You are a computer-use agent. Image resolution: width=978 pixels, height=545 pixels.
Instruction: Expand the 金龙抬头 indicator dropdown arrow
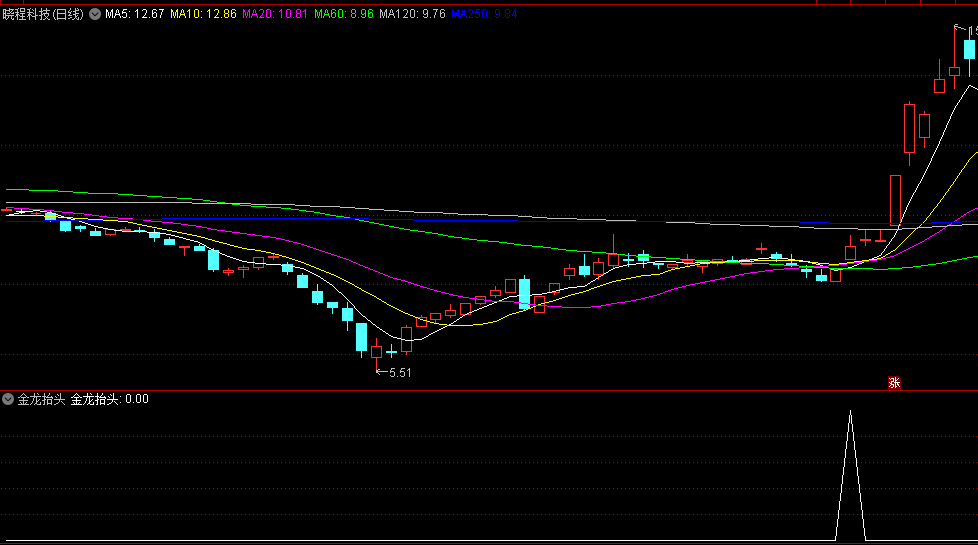[x=8, y=399]
